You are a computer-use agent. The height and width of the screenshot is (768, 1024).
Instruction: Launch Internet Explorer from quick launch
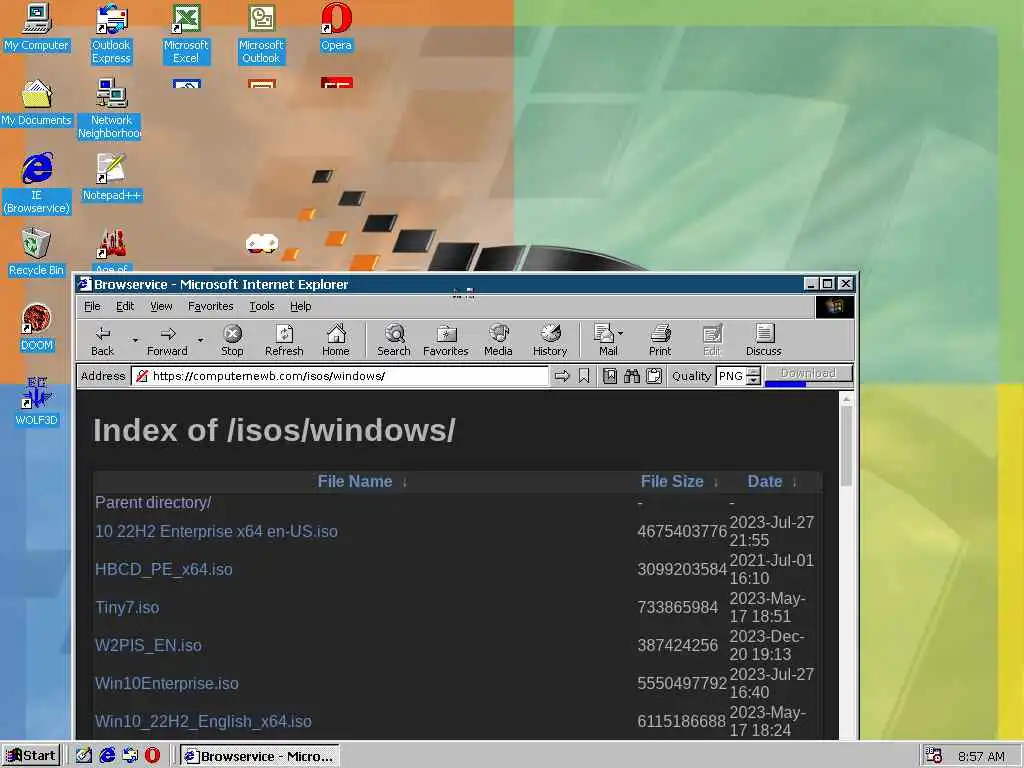click(107, 755)
